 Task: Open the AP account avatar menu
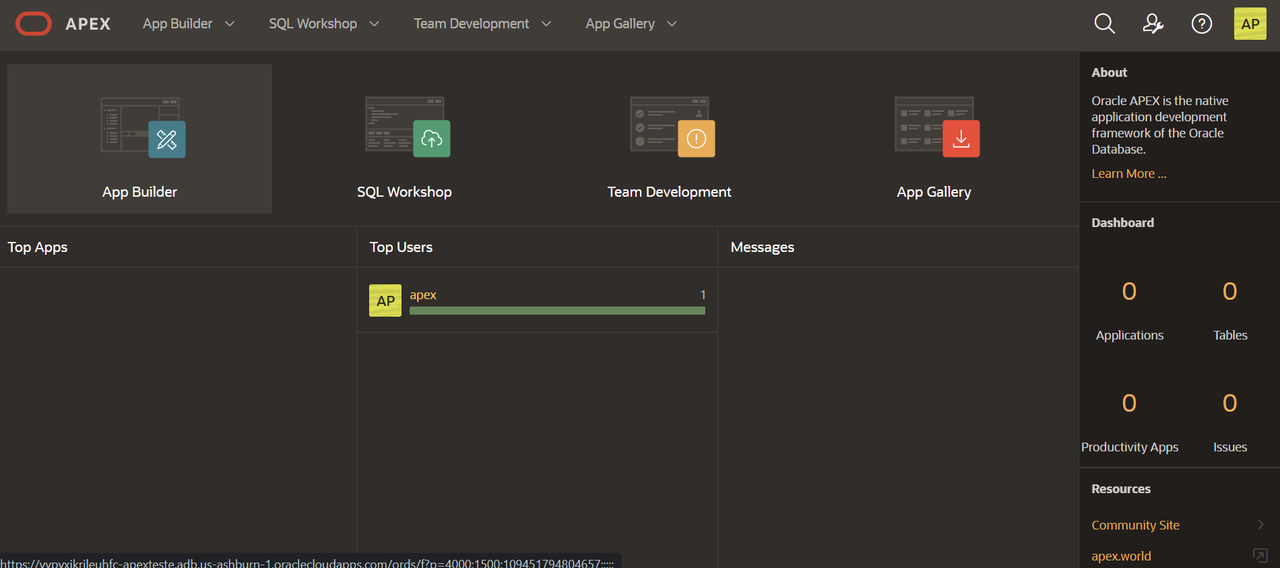click(1250, 24)
